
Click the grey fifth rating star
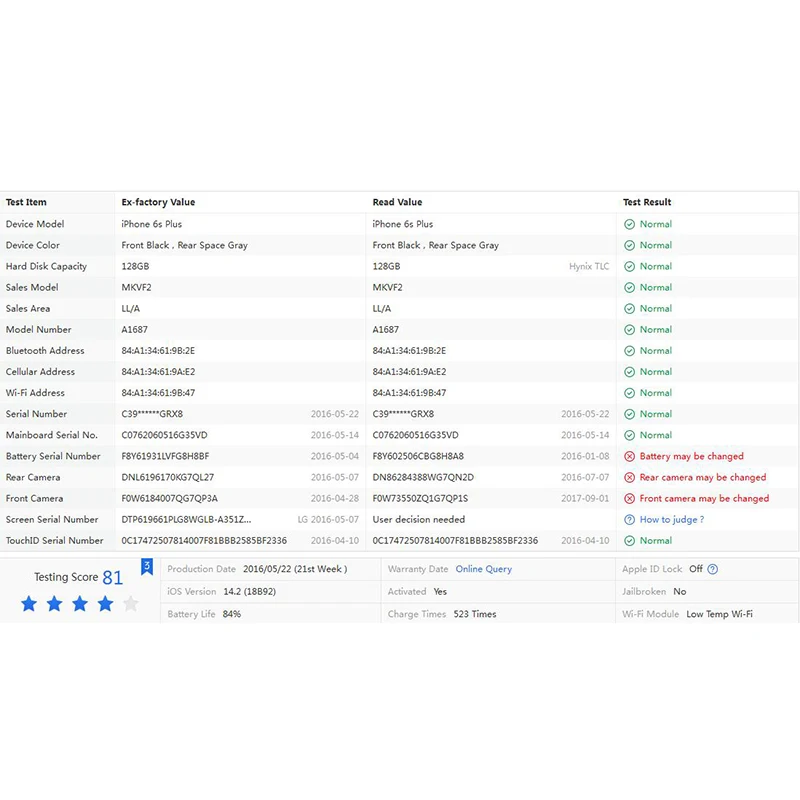coord(131,604)
